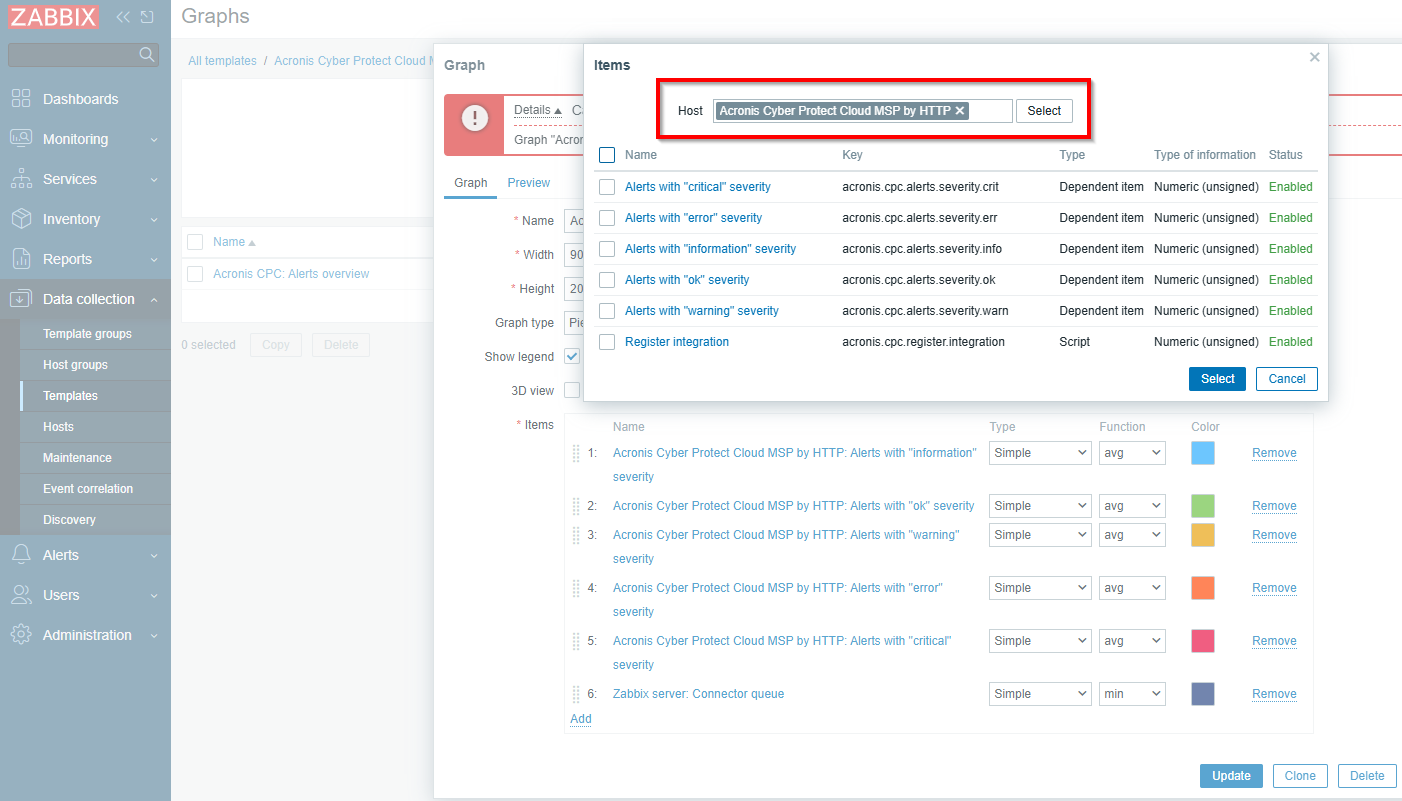1402x801 pixels.
Task: Check Alerts with "error" severity item
Action: point(607,218)
